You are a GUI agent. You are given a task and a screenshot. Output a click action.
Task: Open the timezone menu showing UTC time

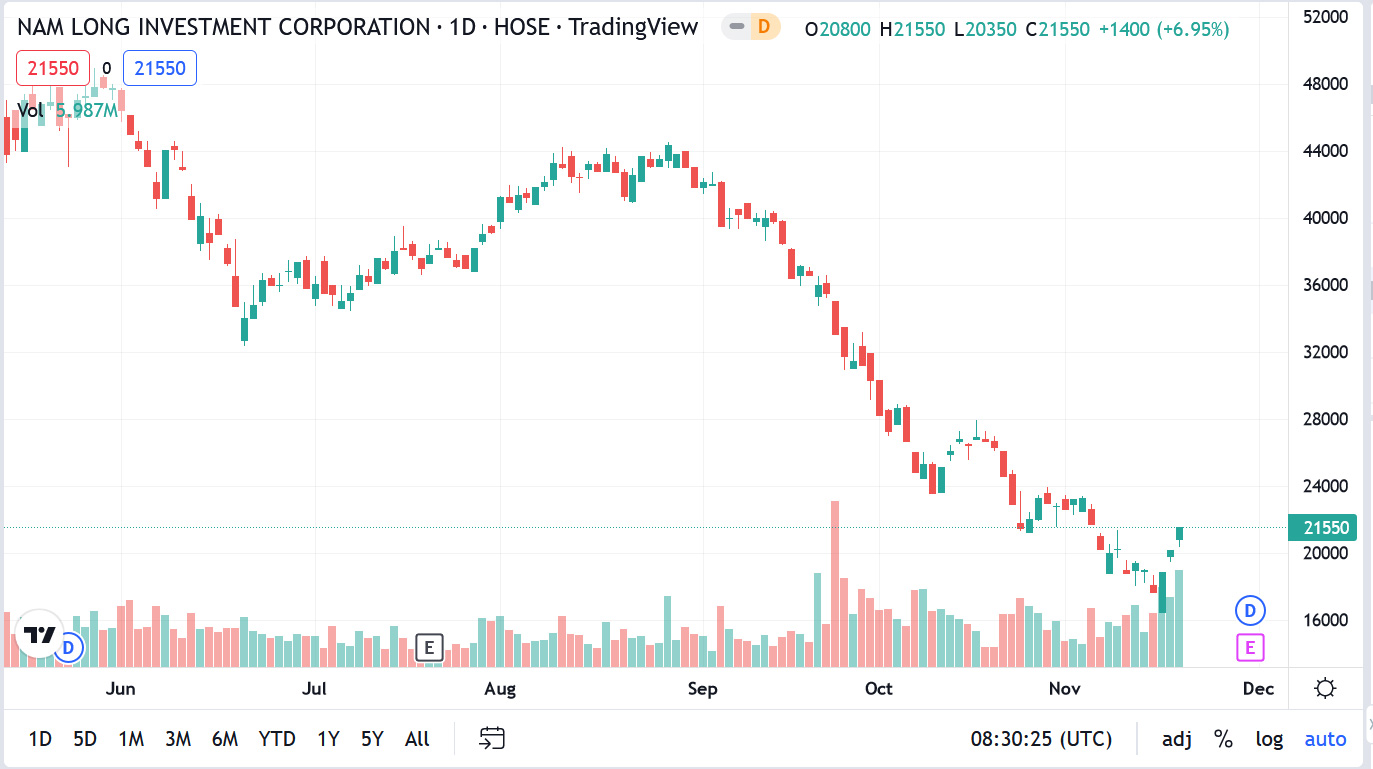[1041, 739]
